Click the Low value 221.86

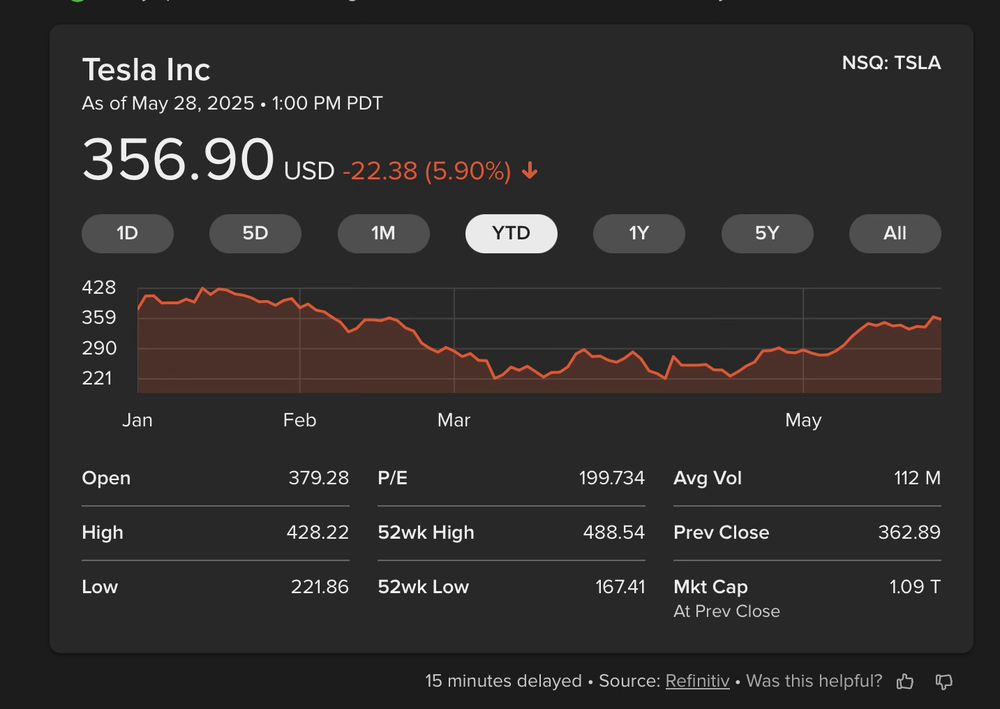pos(320,587)
